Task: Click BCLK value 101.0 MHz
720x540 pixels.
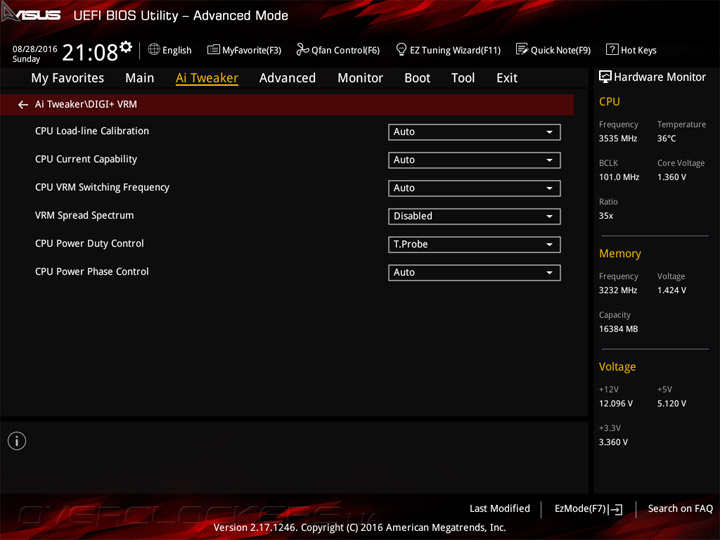Action: tap(619, 177)
